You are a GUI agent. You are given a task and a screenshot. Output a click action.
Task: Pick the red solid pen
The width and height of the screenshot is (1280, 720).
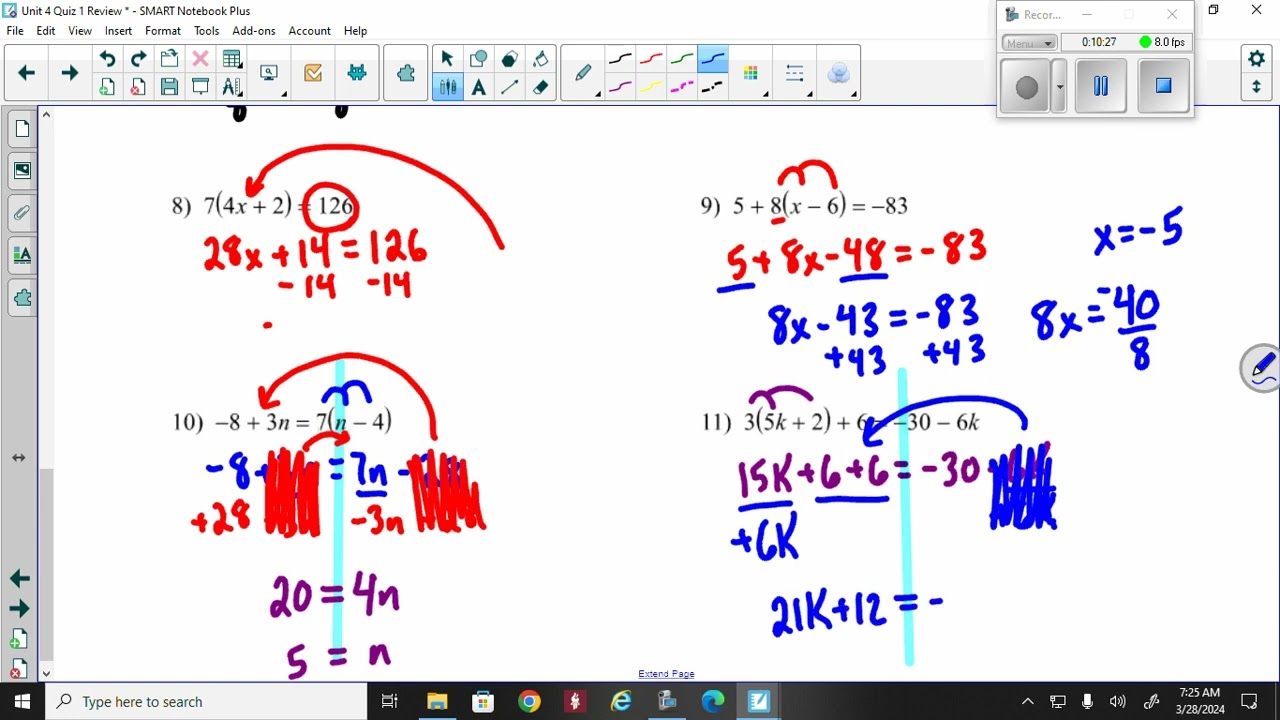[651, 59]
